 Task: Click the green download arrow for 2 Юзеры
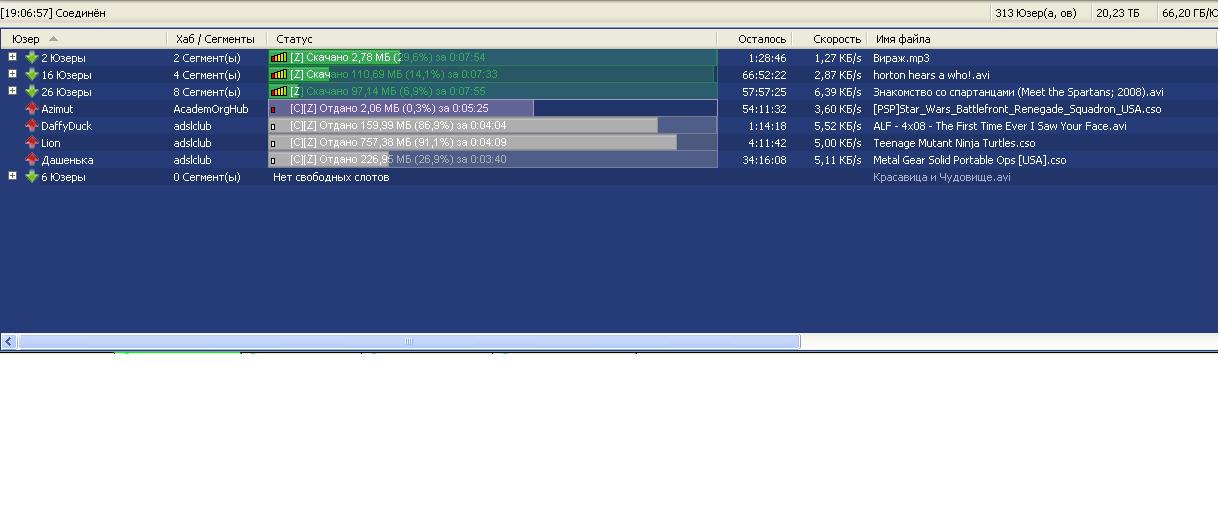pos(32,58)
